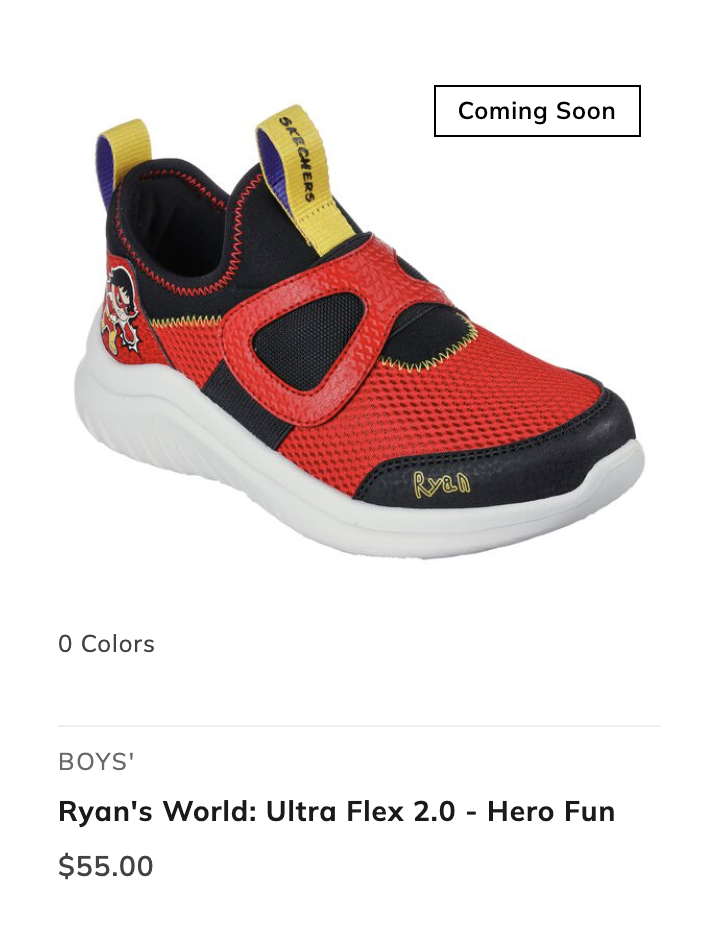716x946 pixels.
Task: Click the word "Hero Fun" in the title
Action: [551, 811]
